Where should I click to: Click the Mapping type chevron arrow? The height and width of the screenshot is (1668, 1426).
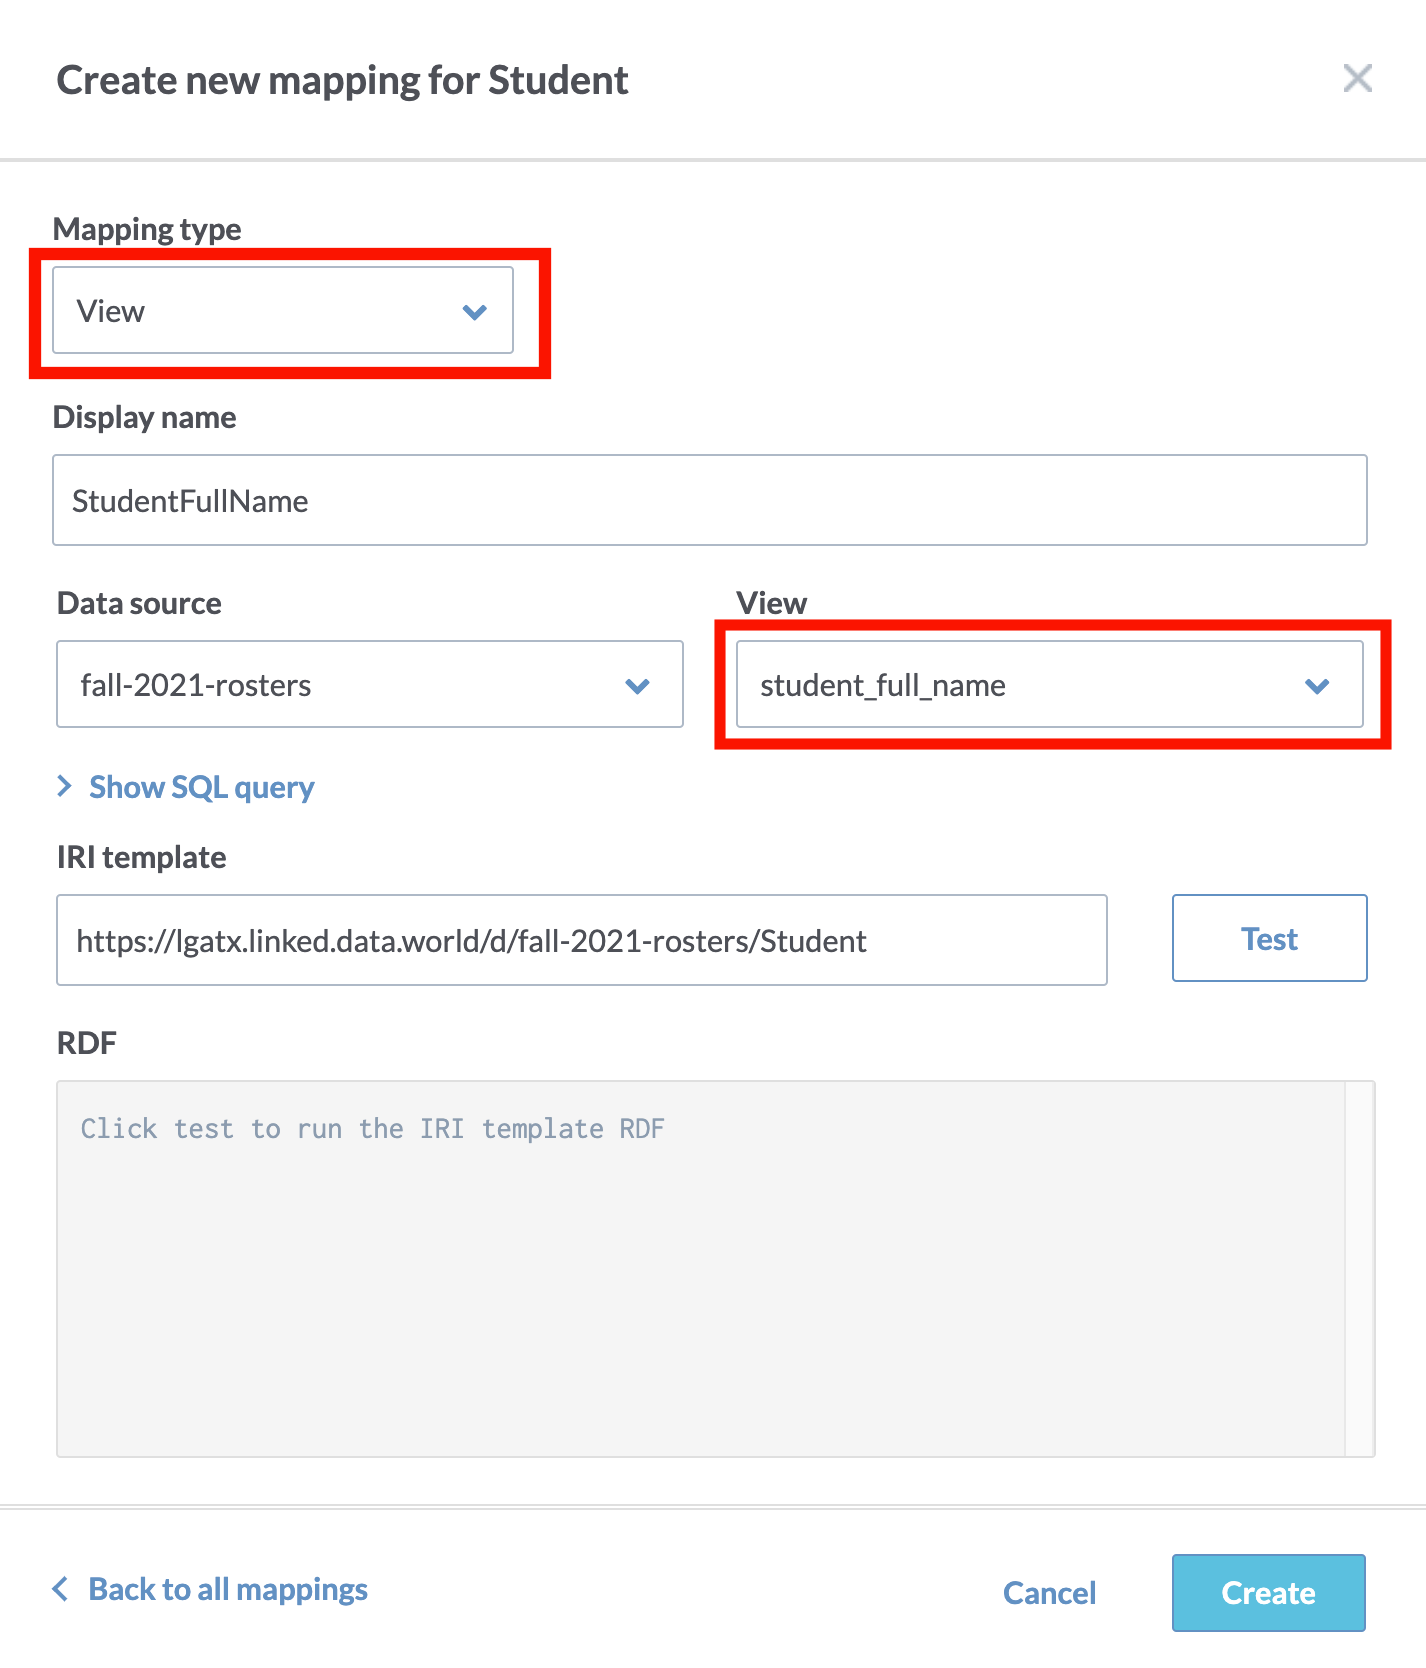coord(475,312)
